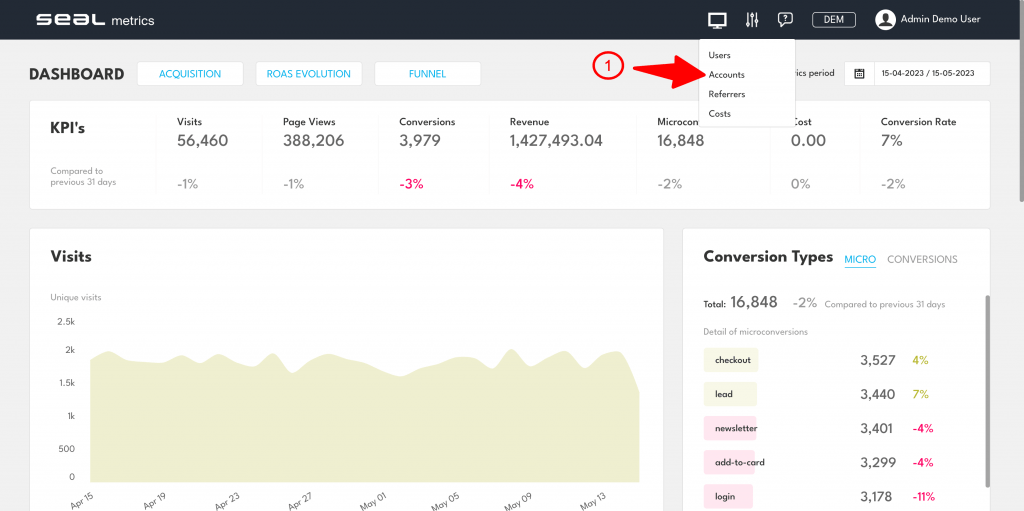Open the date range 15-04-2023 / 15-05-2023 field
This screenshot has width=1024, height=511.
click(930, 74)
